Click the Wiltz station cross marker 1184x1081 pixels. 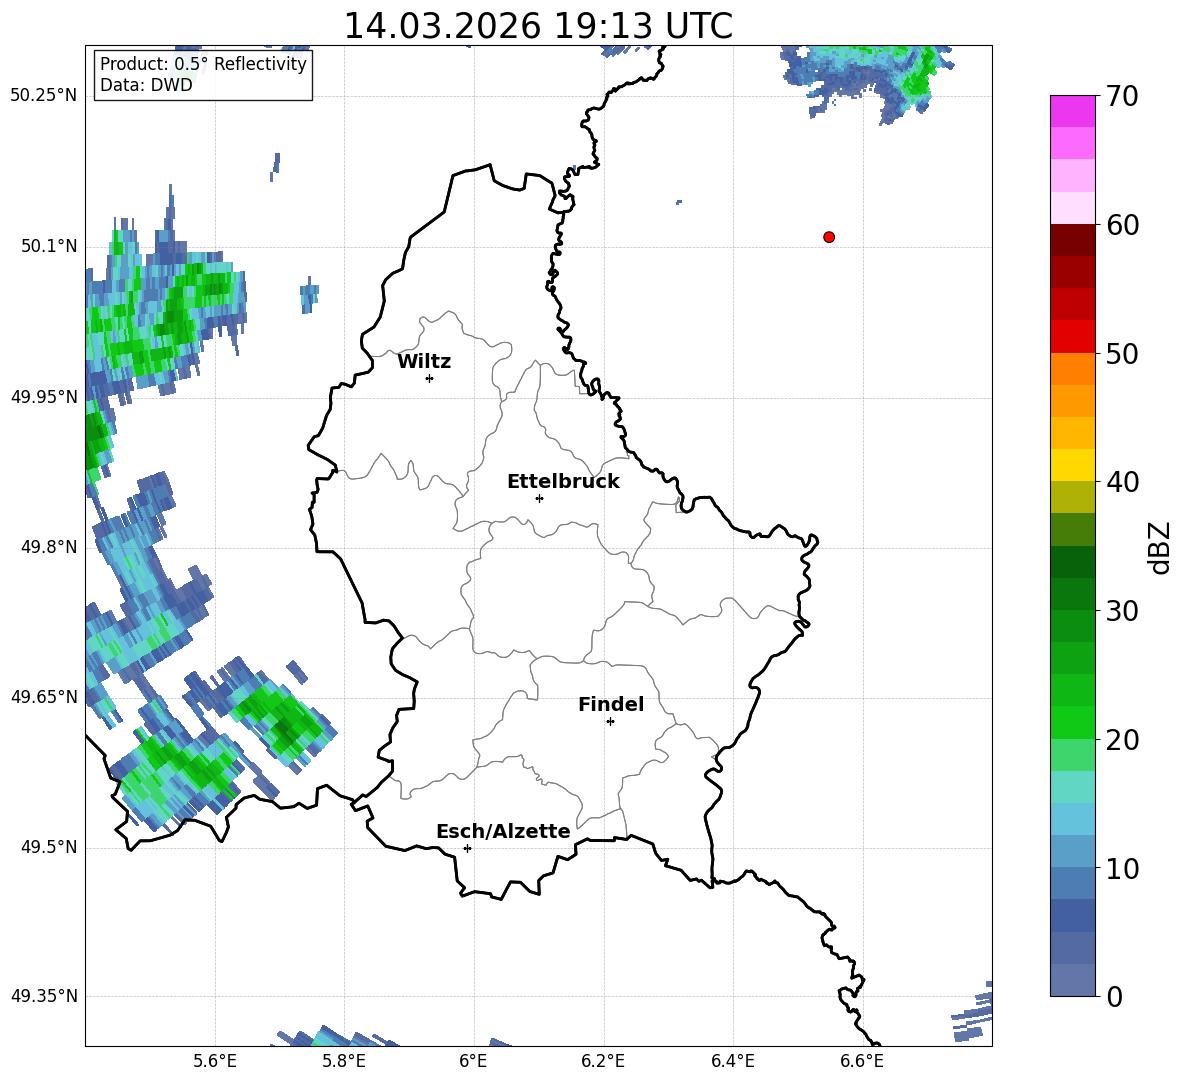(x=430, y=378)
